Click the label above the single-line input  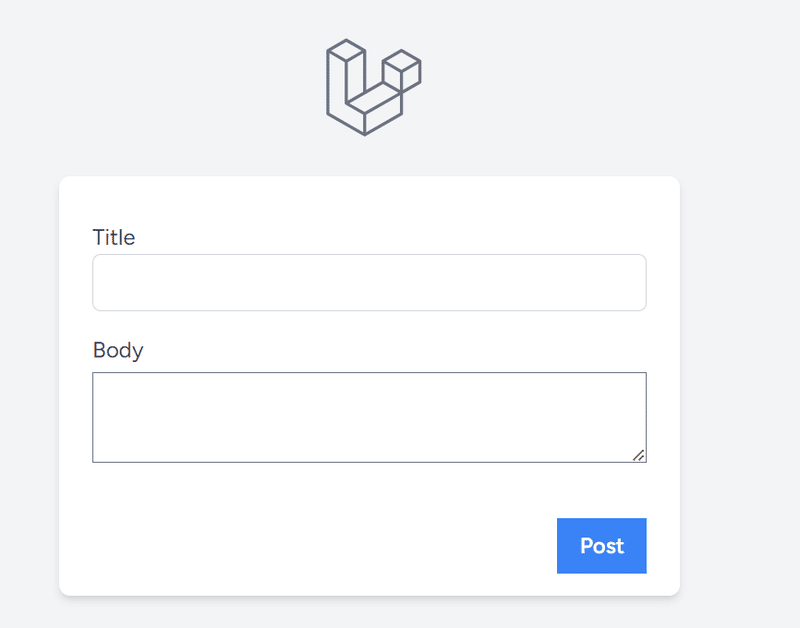click(x=114, y=237)
